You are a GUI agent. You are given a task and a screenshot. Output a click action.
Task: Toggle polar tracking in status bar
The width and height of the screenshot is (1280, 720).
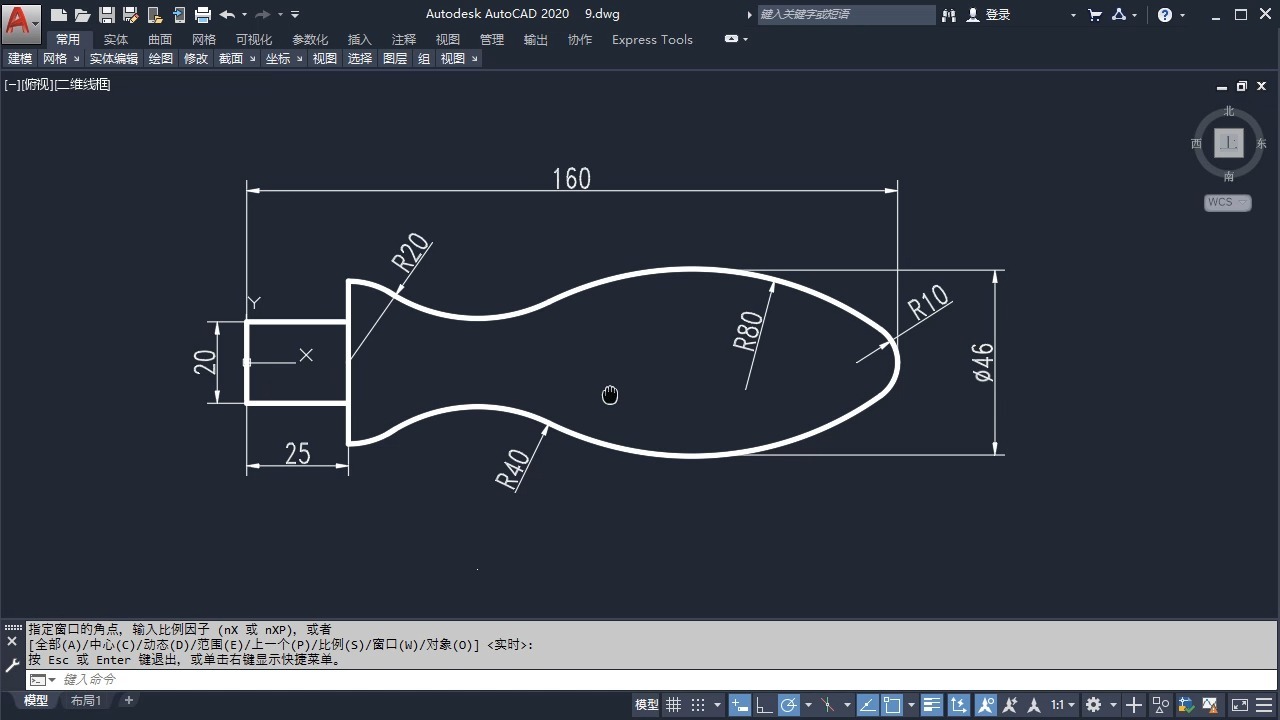(789, 705)
